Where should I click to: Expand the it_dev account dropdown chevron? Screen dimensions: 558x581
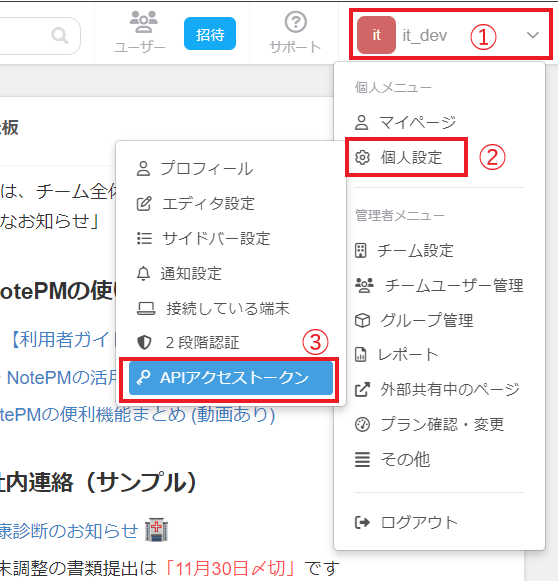tap(532, 35)
